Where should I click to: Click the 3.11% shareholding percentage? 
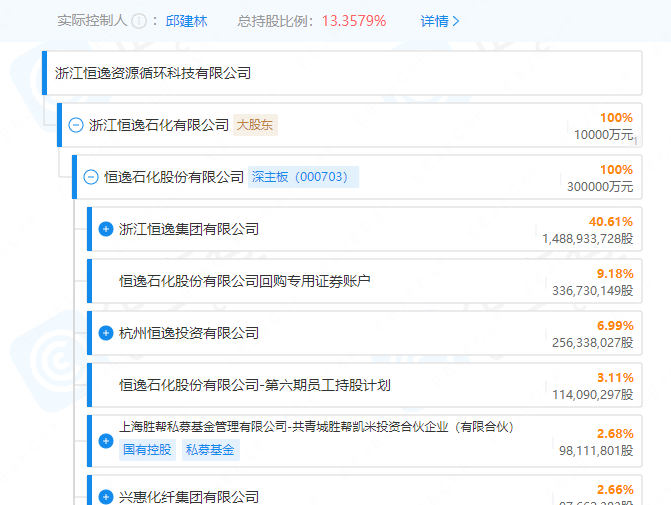point(615,378)
